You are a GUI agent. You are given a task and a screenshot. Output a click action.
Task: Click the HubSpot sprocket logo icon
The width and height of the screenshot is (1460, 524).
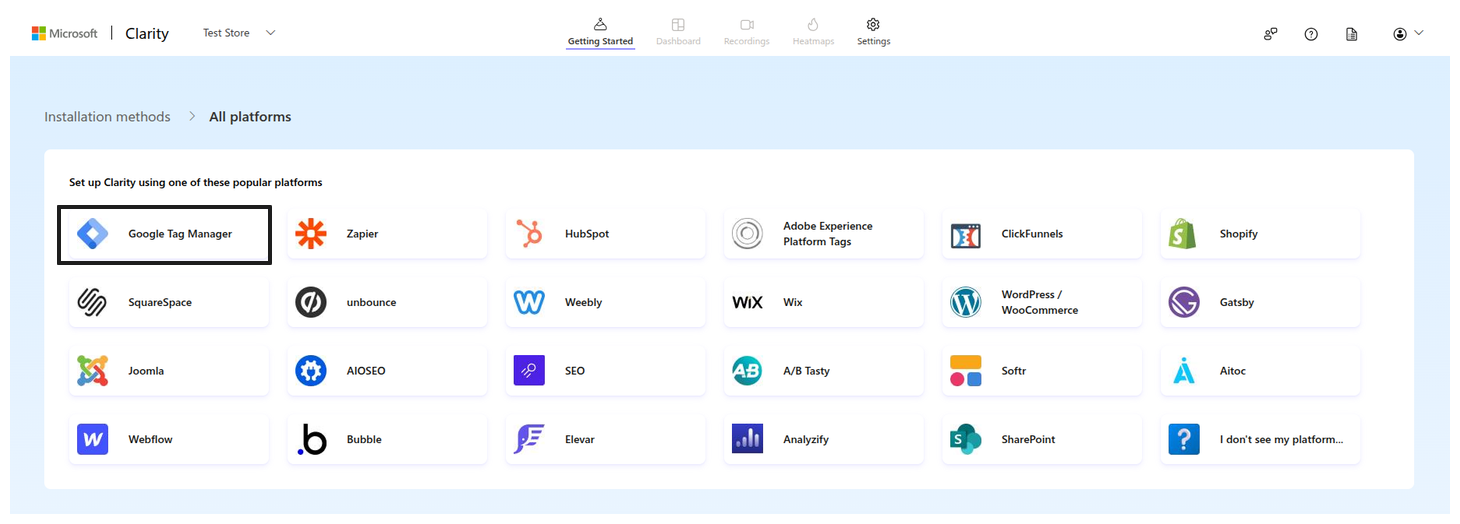pyautogui.click(x=529, y=234)
